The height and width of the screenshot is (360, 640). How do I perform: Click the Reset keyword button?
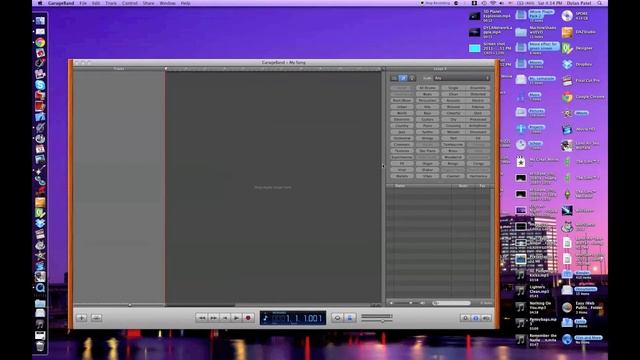402,88
